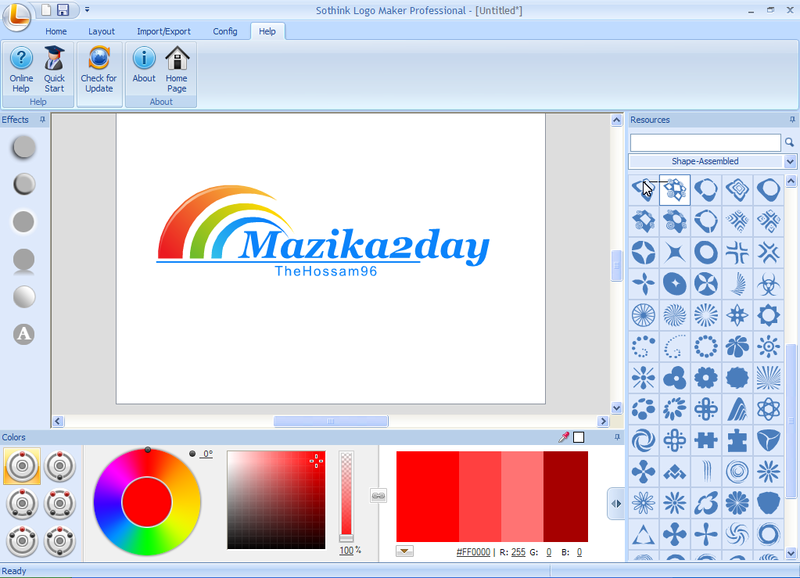Apply the third glow effect circle
800x578 pixels.
[x=23, y=222]
